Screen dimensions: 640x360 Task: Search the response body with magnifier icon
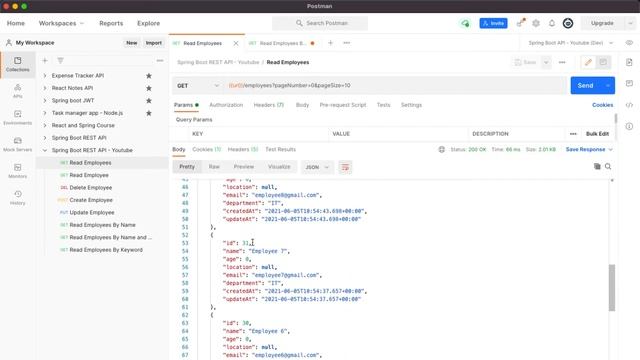coord(608,167)
